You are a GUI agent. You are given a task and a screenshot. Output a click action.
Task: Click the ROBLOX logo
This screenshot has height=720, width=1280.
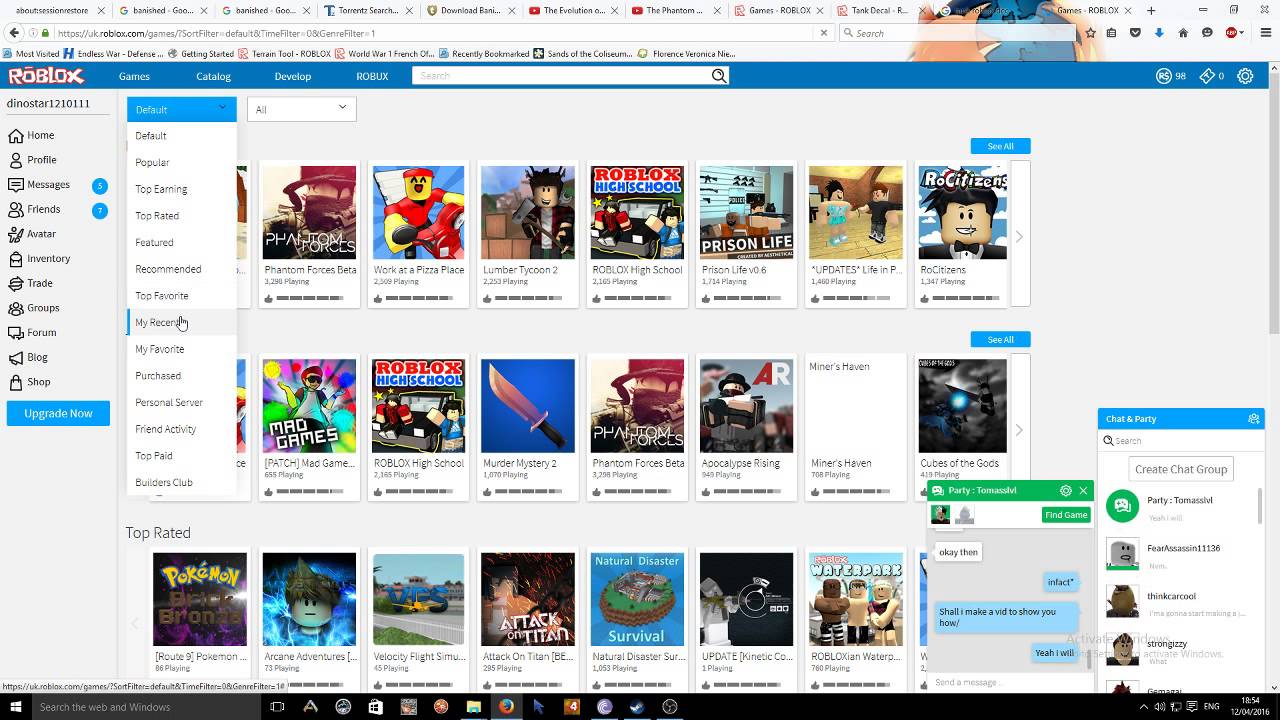coord(46,76)
